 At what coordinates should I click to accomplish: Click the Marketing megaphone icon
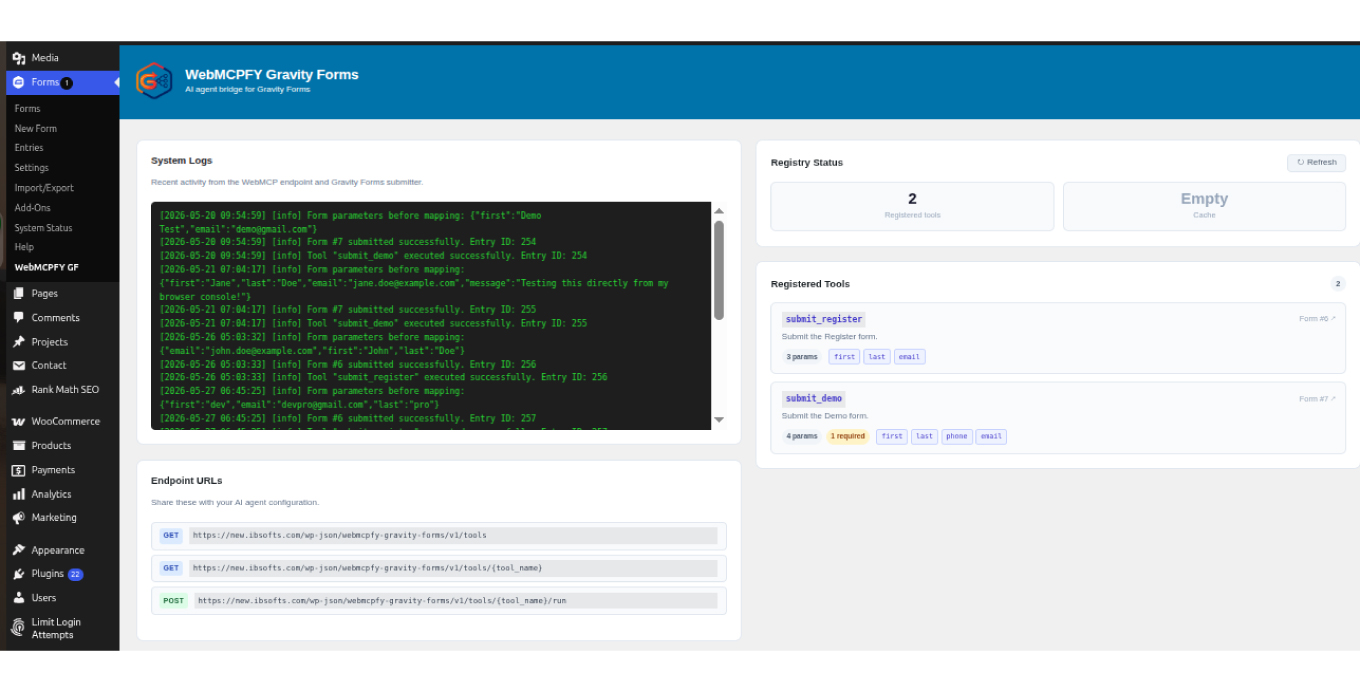[18, 518]
